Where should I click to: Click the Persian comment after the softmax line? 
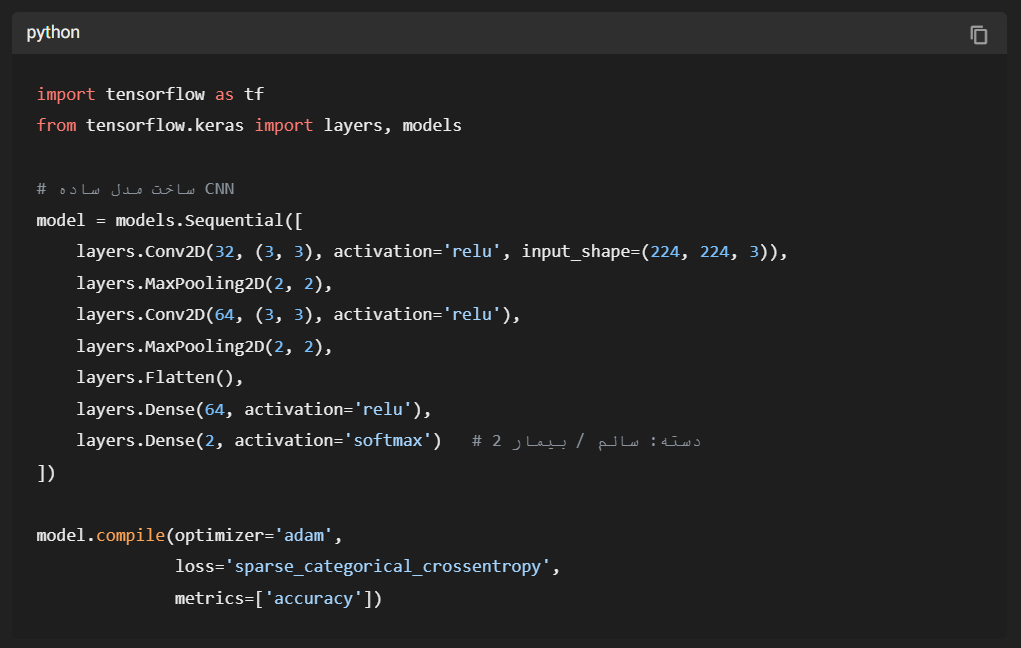pyautogui.click(x=586, y=441)
